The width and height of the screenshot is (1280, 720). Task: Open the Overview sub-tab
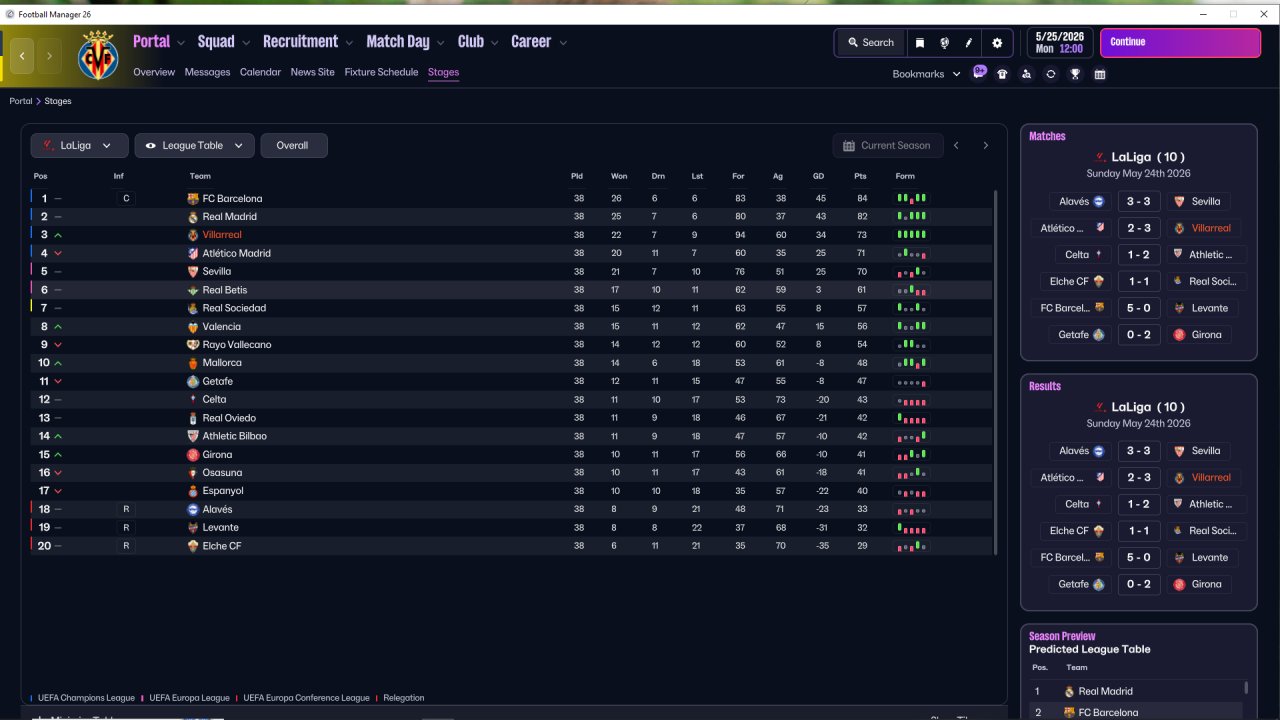[154, 73]
